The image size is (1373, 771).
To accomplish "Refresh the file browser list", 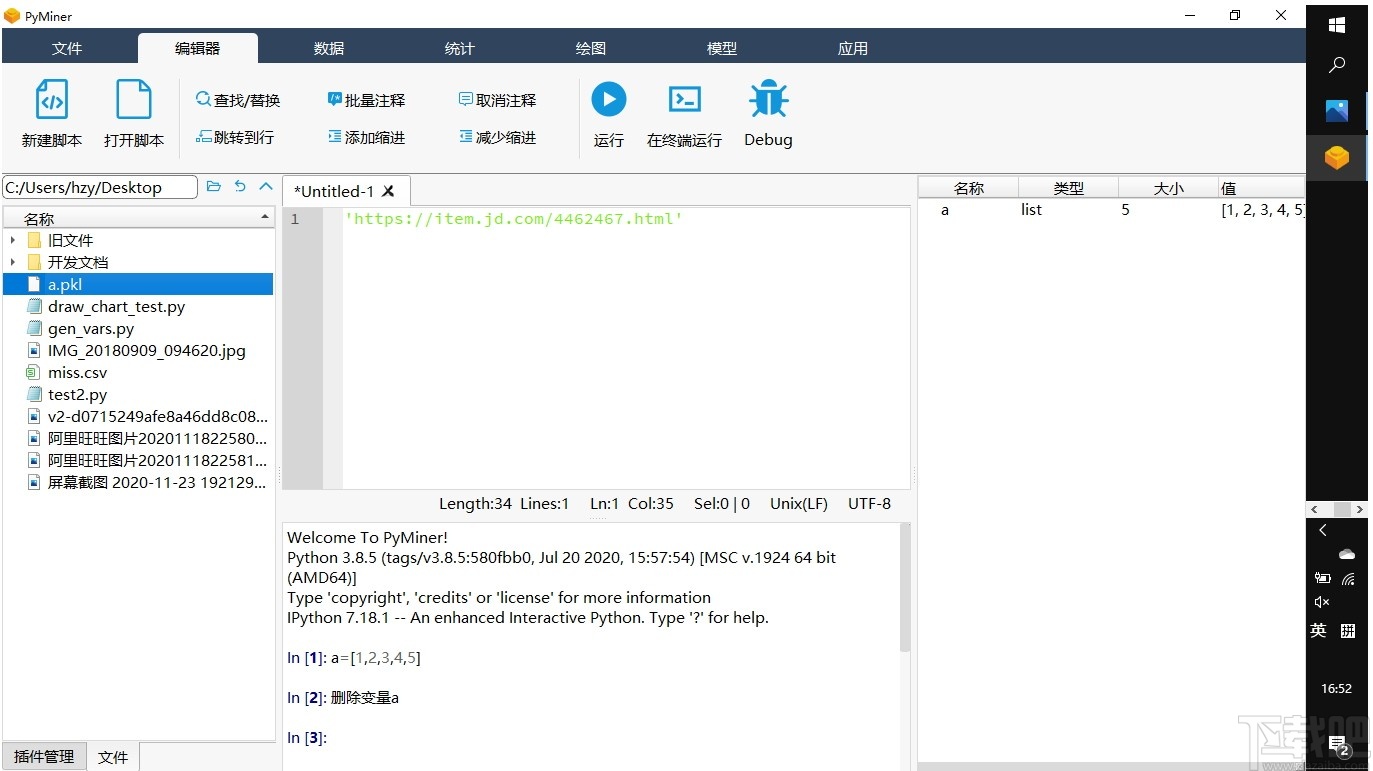I will tap(239, 186).
